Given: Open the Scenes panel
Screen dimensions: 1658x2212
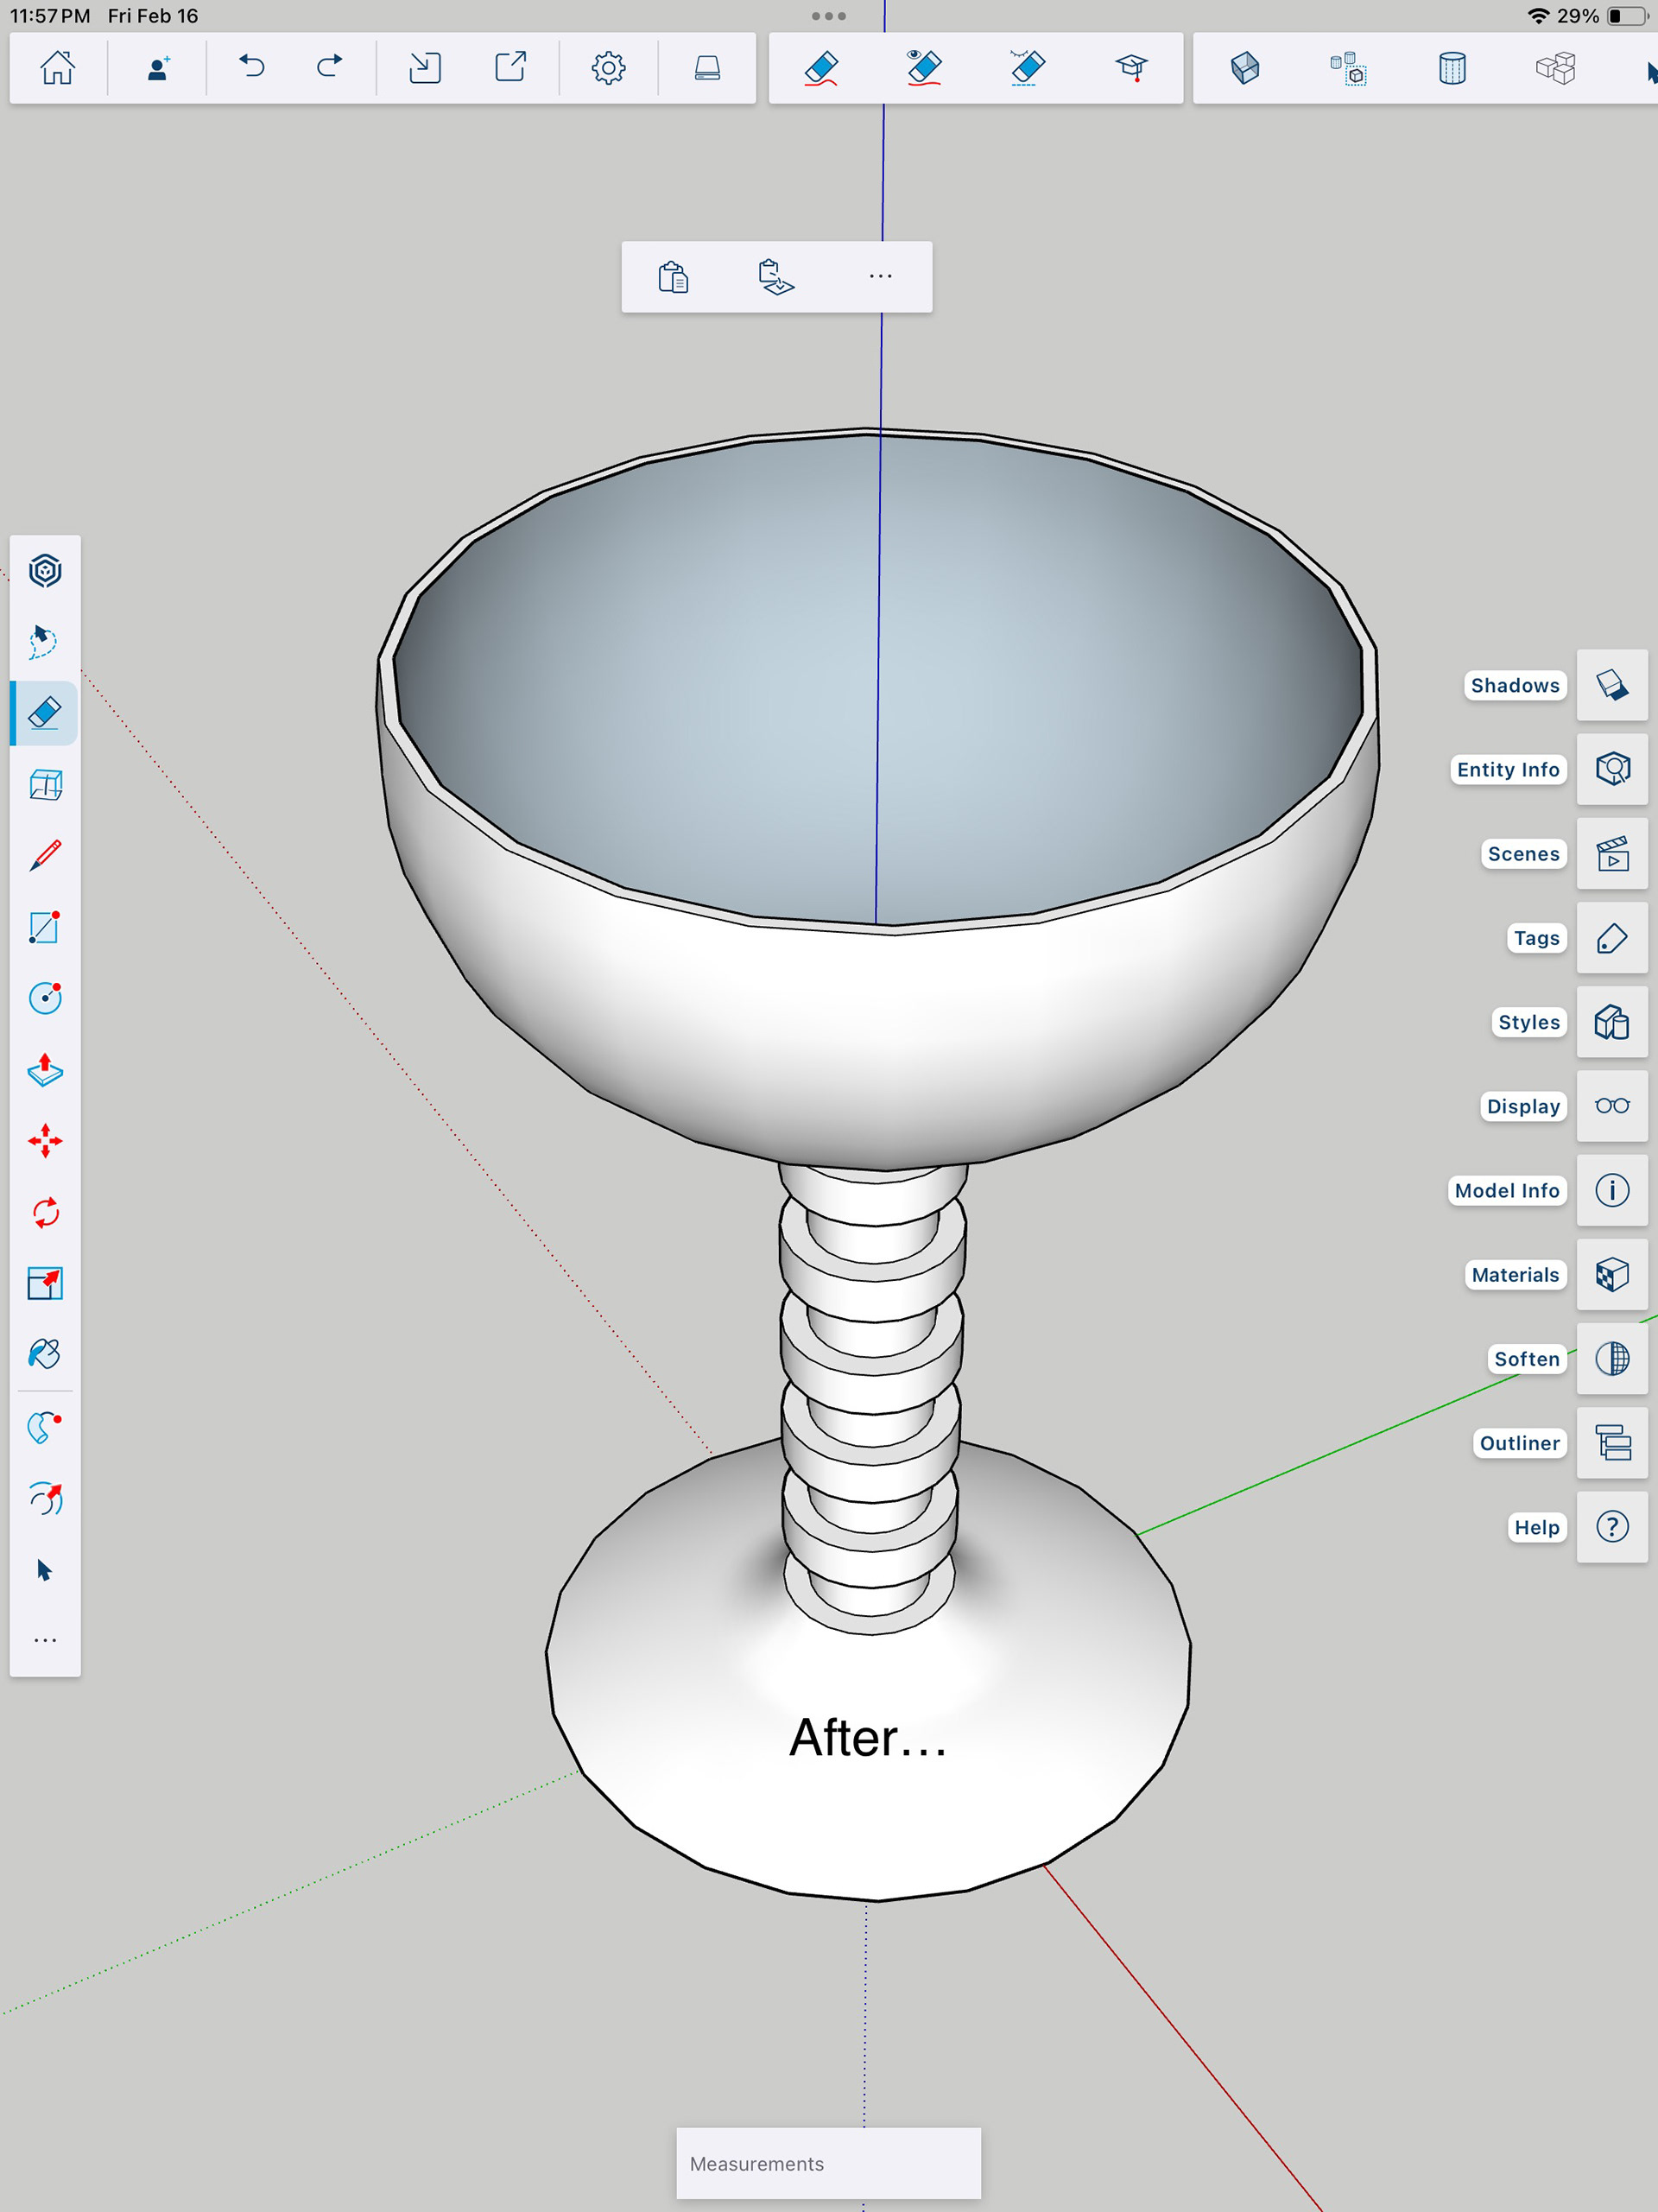Looking at the screenshot, I should click(x=1612, y=854).
